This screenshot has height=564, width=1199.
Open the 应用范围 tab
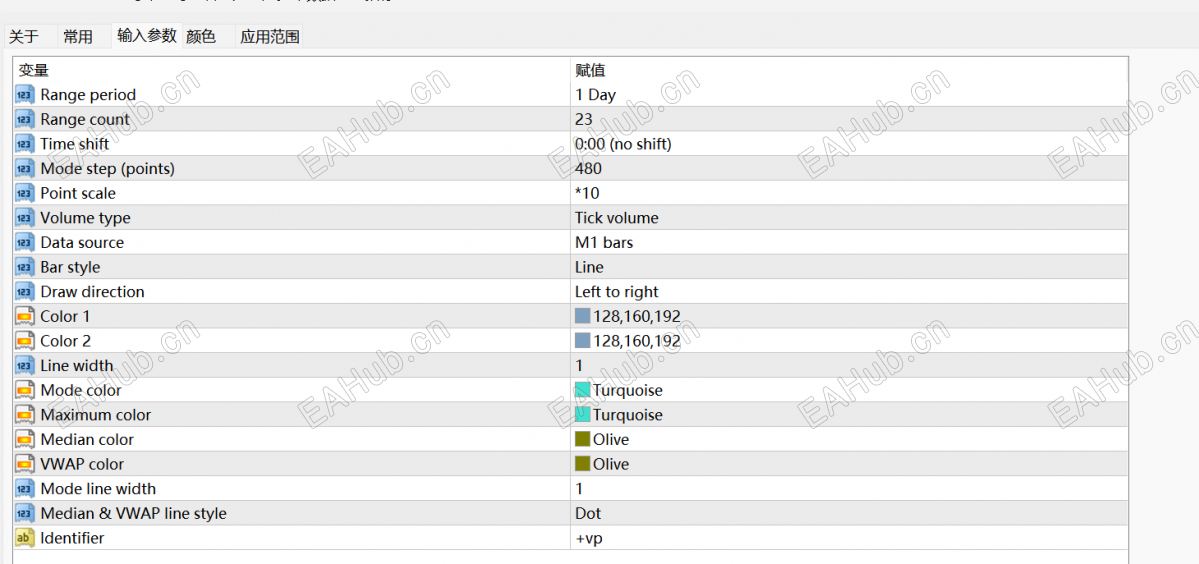(269, 37)
